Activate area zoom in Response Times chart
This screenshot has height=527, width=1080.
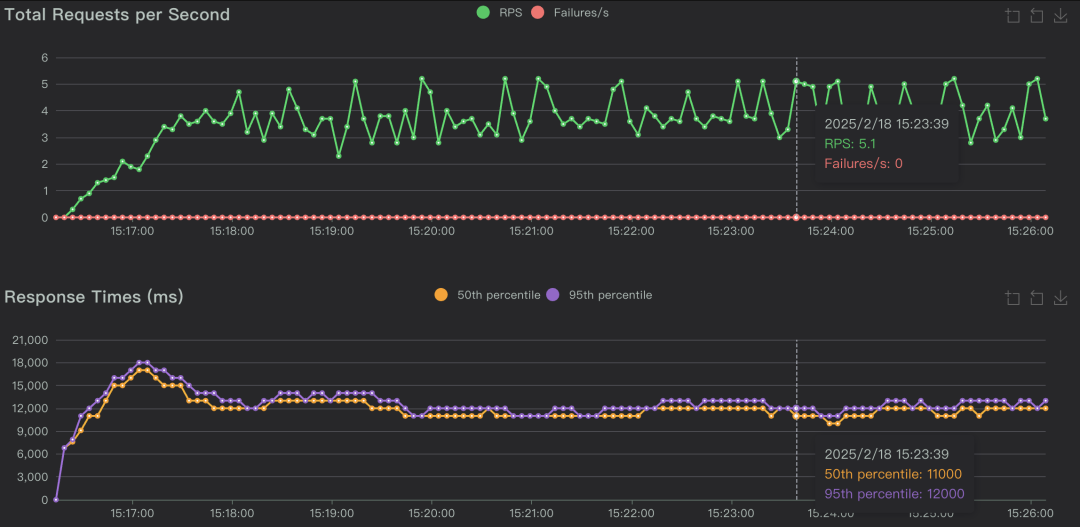[x=1012, y=298]
